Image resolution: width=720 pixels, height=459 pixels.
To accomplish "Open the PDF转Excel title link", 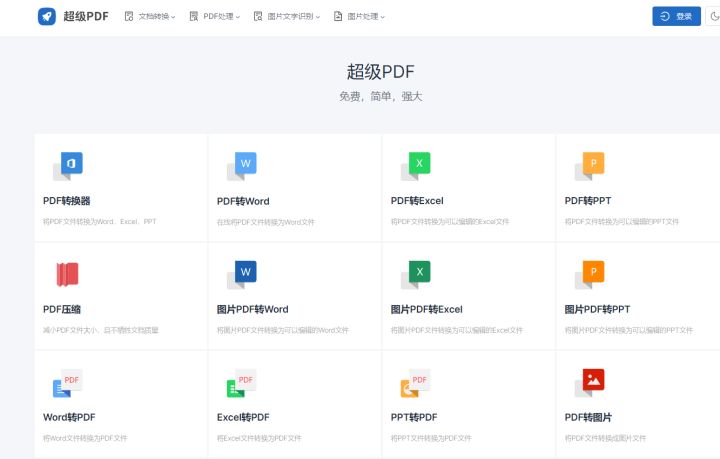I will coord(417,201).
